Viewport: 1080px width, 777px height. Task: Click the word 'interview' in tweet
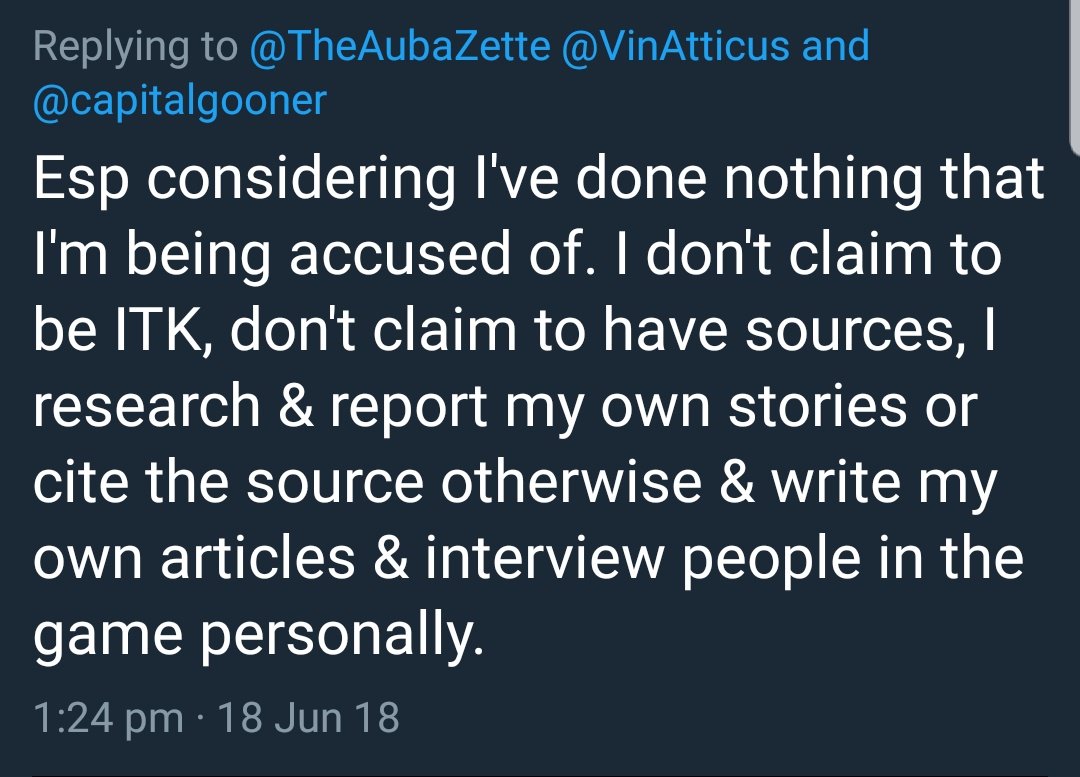coord(544,558)
